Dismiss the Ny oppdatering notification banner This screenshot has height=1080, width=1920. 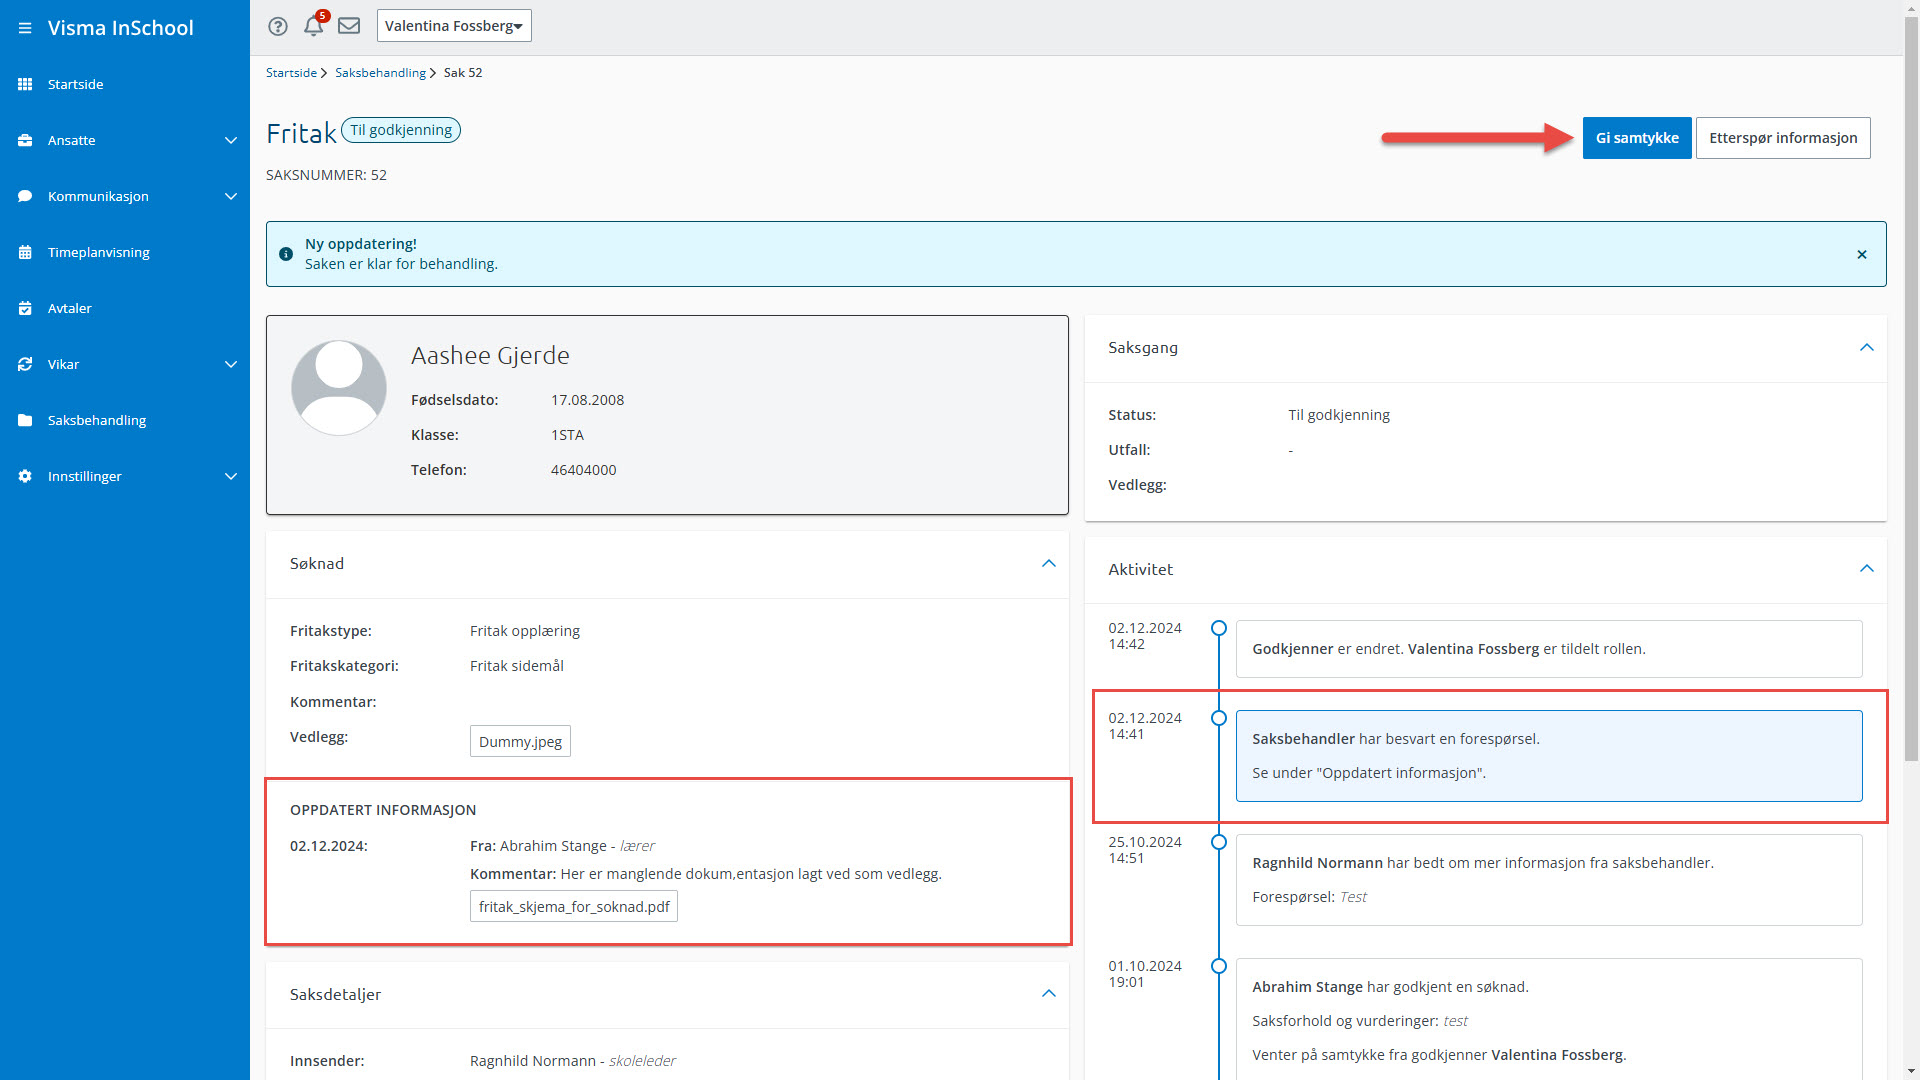coord(1862,254)
